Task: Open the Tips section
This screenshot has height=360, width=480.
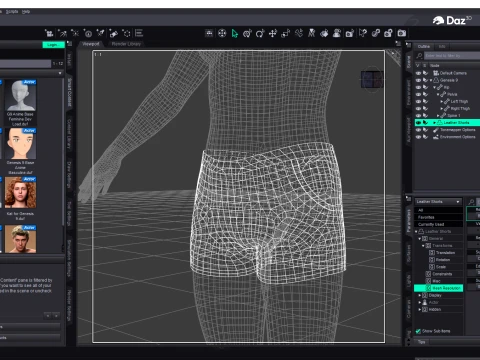Action: (x=421, y=342)
